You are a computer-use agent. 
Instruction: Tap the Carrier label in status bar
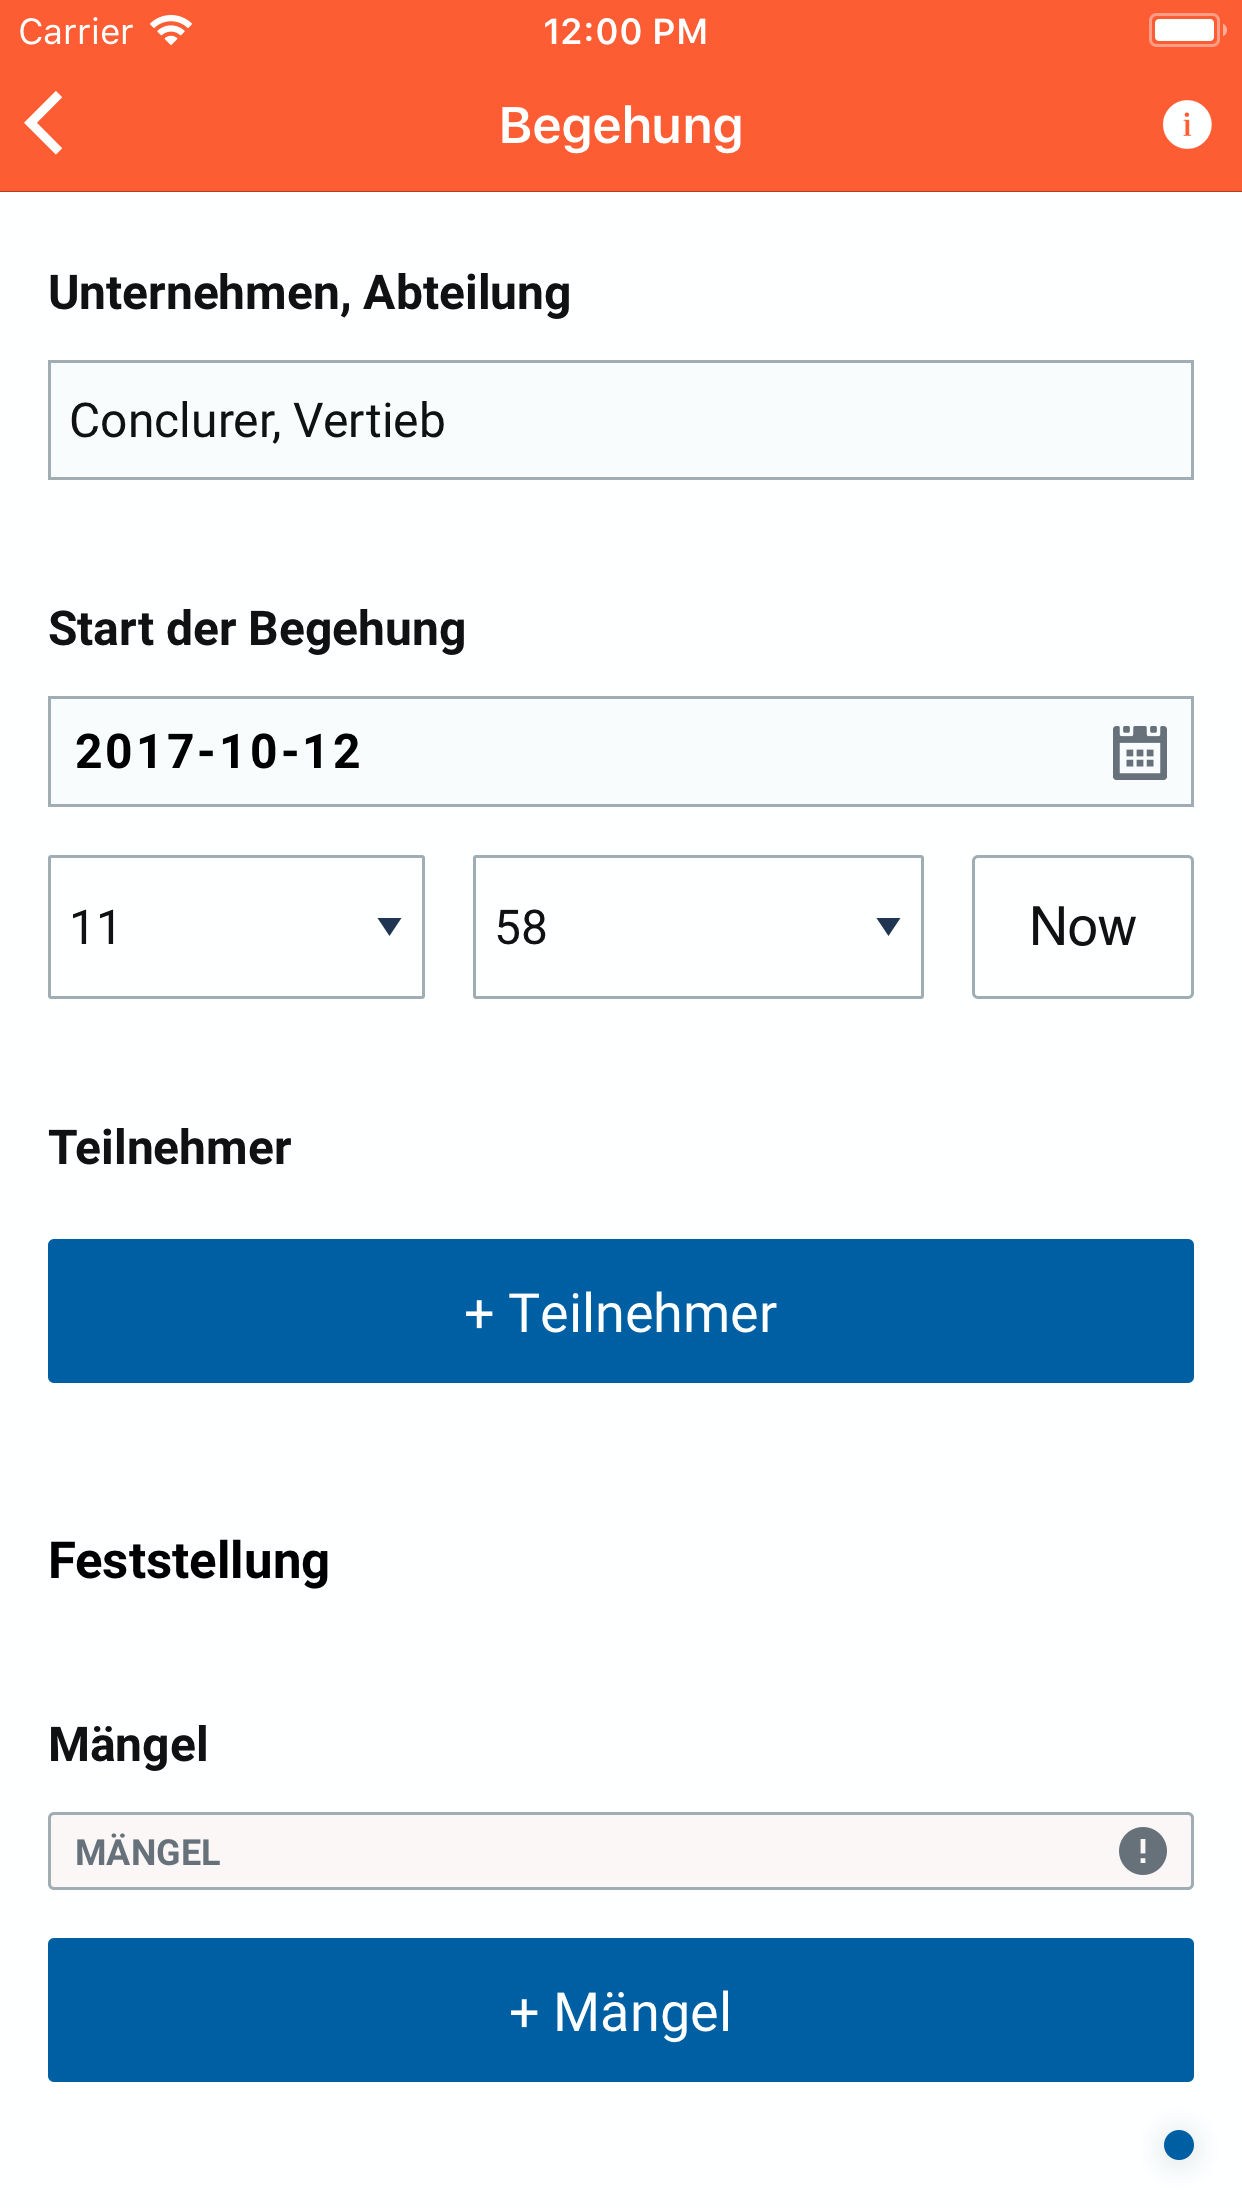tap(76, 32)
